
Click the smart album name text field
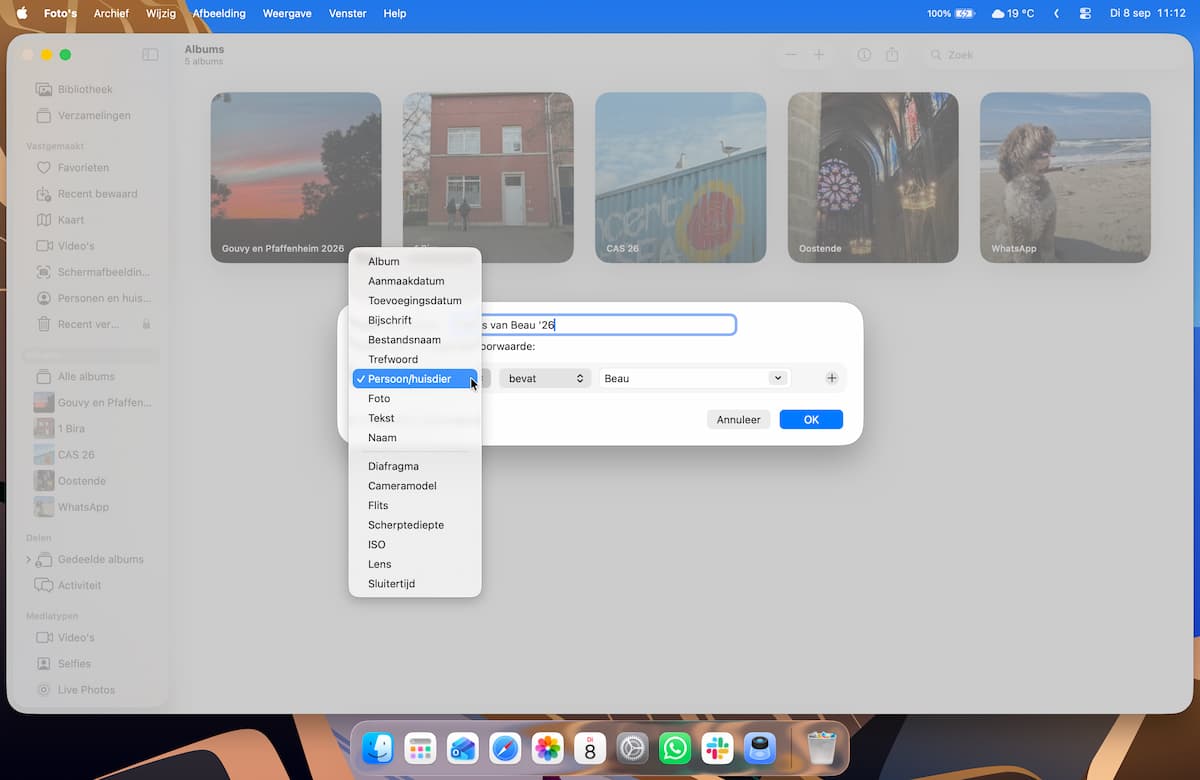click(x=593, y=325)
